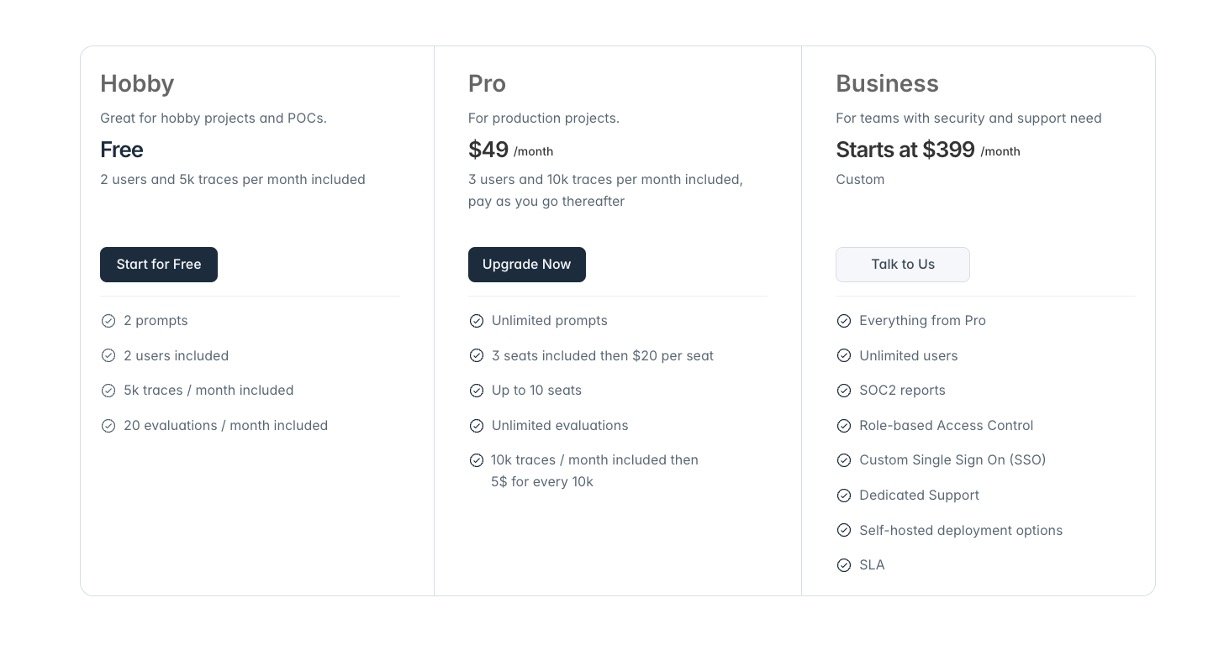The height and width of the screenshot is (646, 1224).
Task: Click the checkmark next to Everything from Pro
Action: tap(844, 321)
